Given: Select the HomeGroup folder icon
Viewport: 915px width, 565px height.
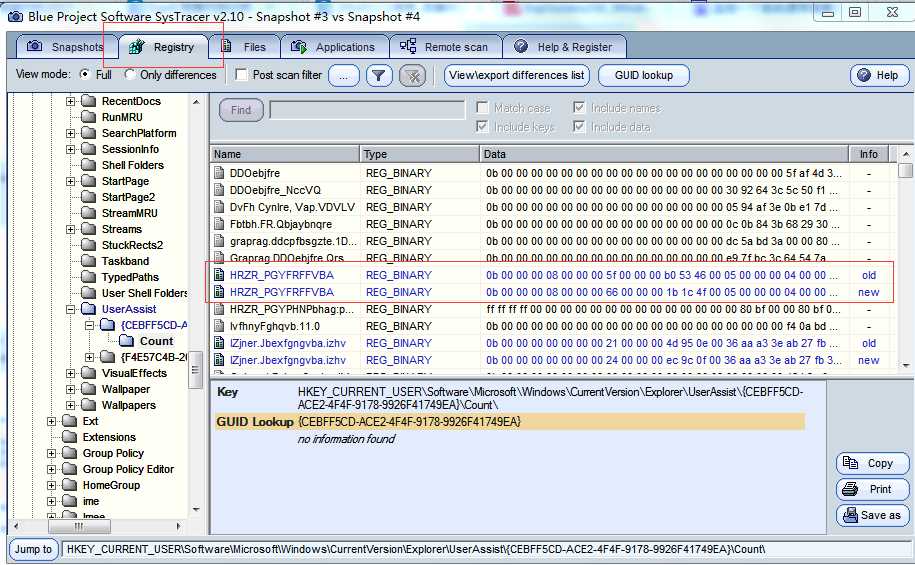Looking at the screenshot, I should coord(69,485).
